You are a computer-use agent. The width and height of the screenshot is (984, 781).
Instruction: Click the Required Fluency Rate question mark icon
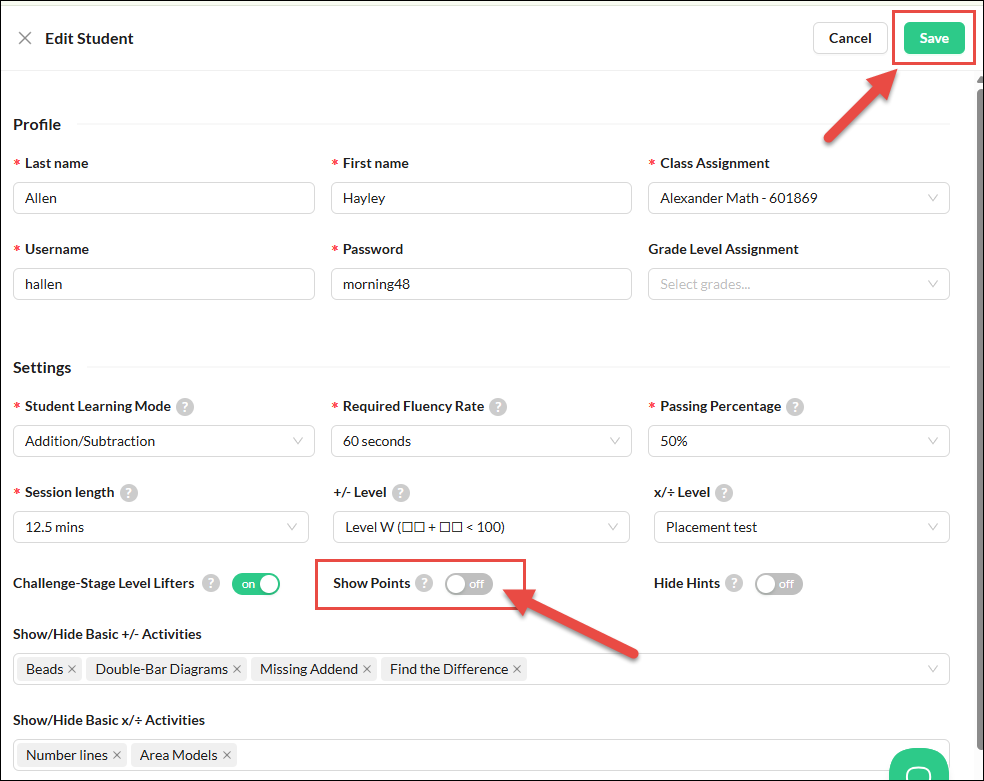pos(498,406)
